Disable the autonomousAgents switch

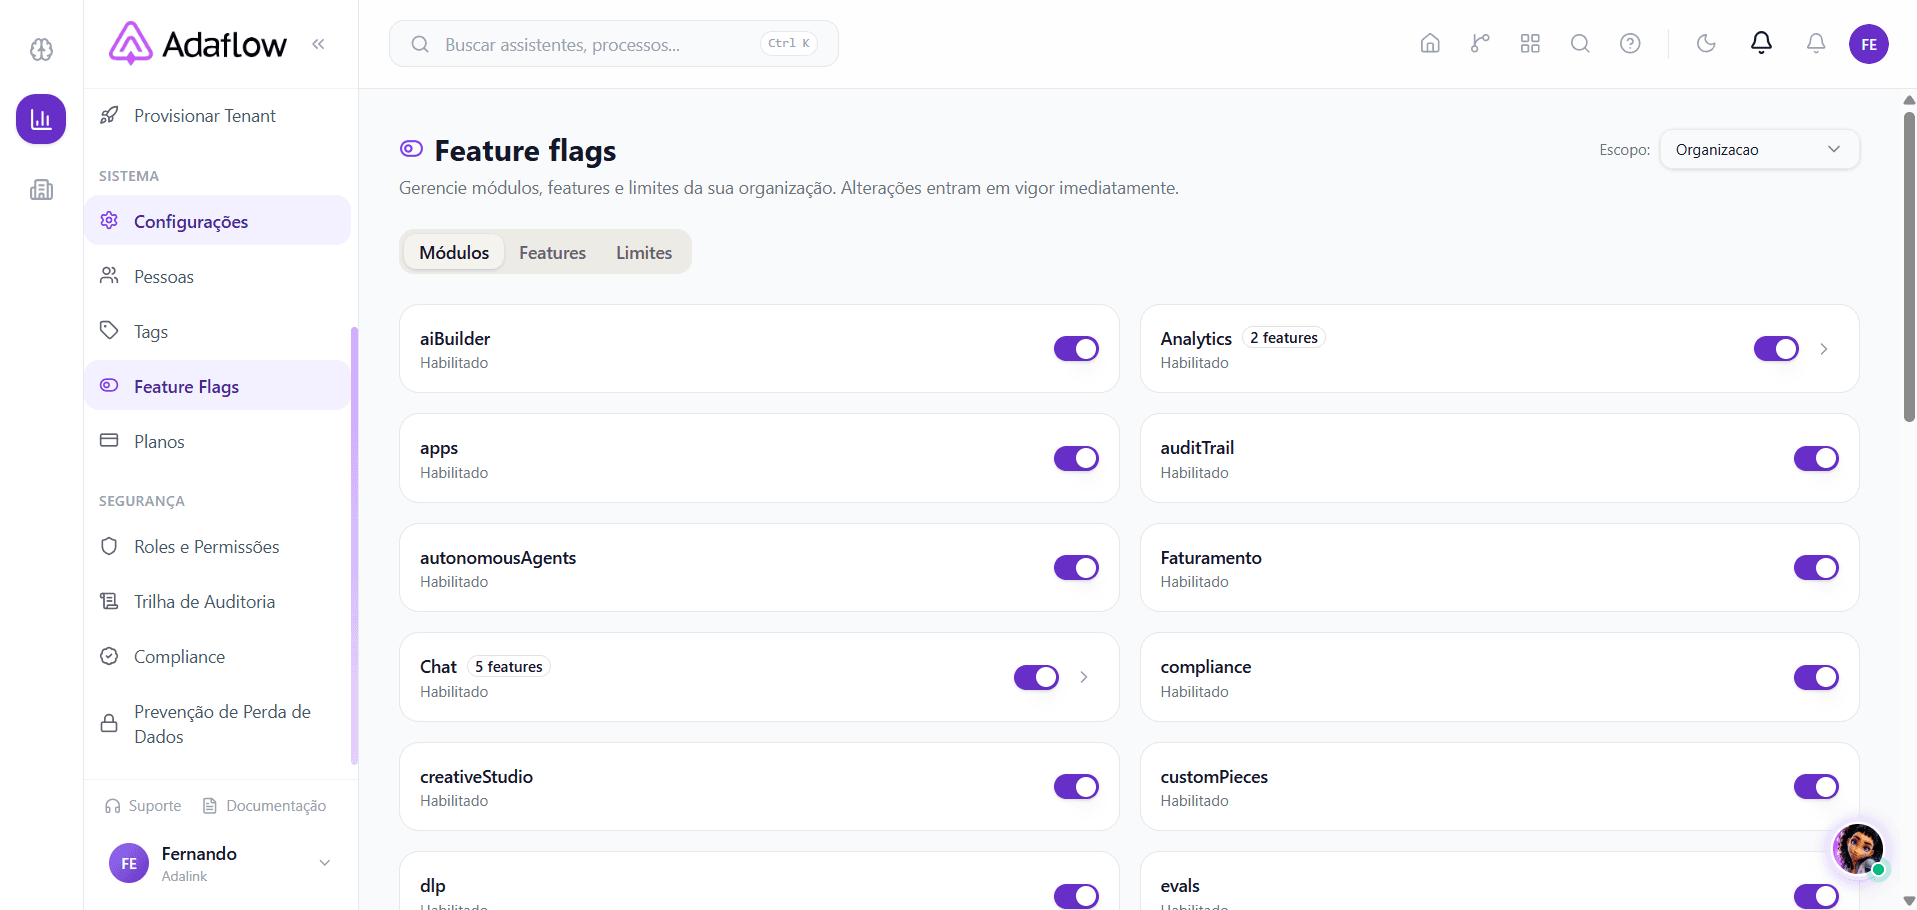[x=1076, y=568]
